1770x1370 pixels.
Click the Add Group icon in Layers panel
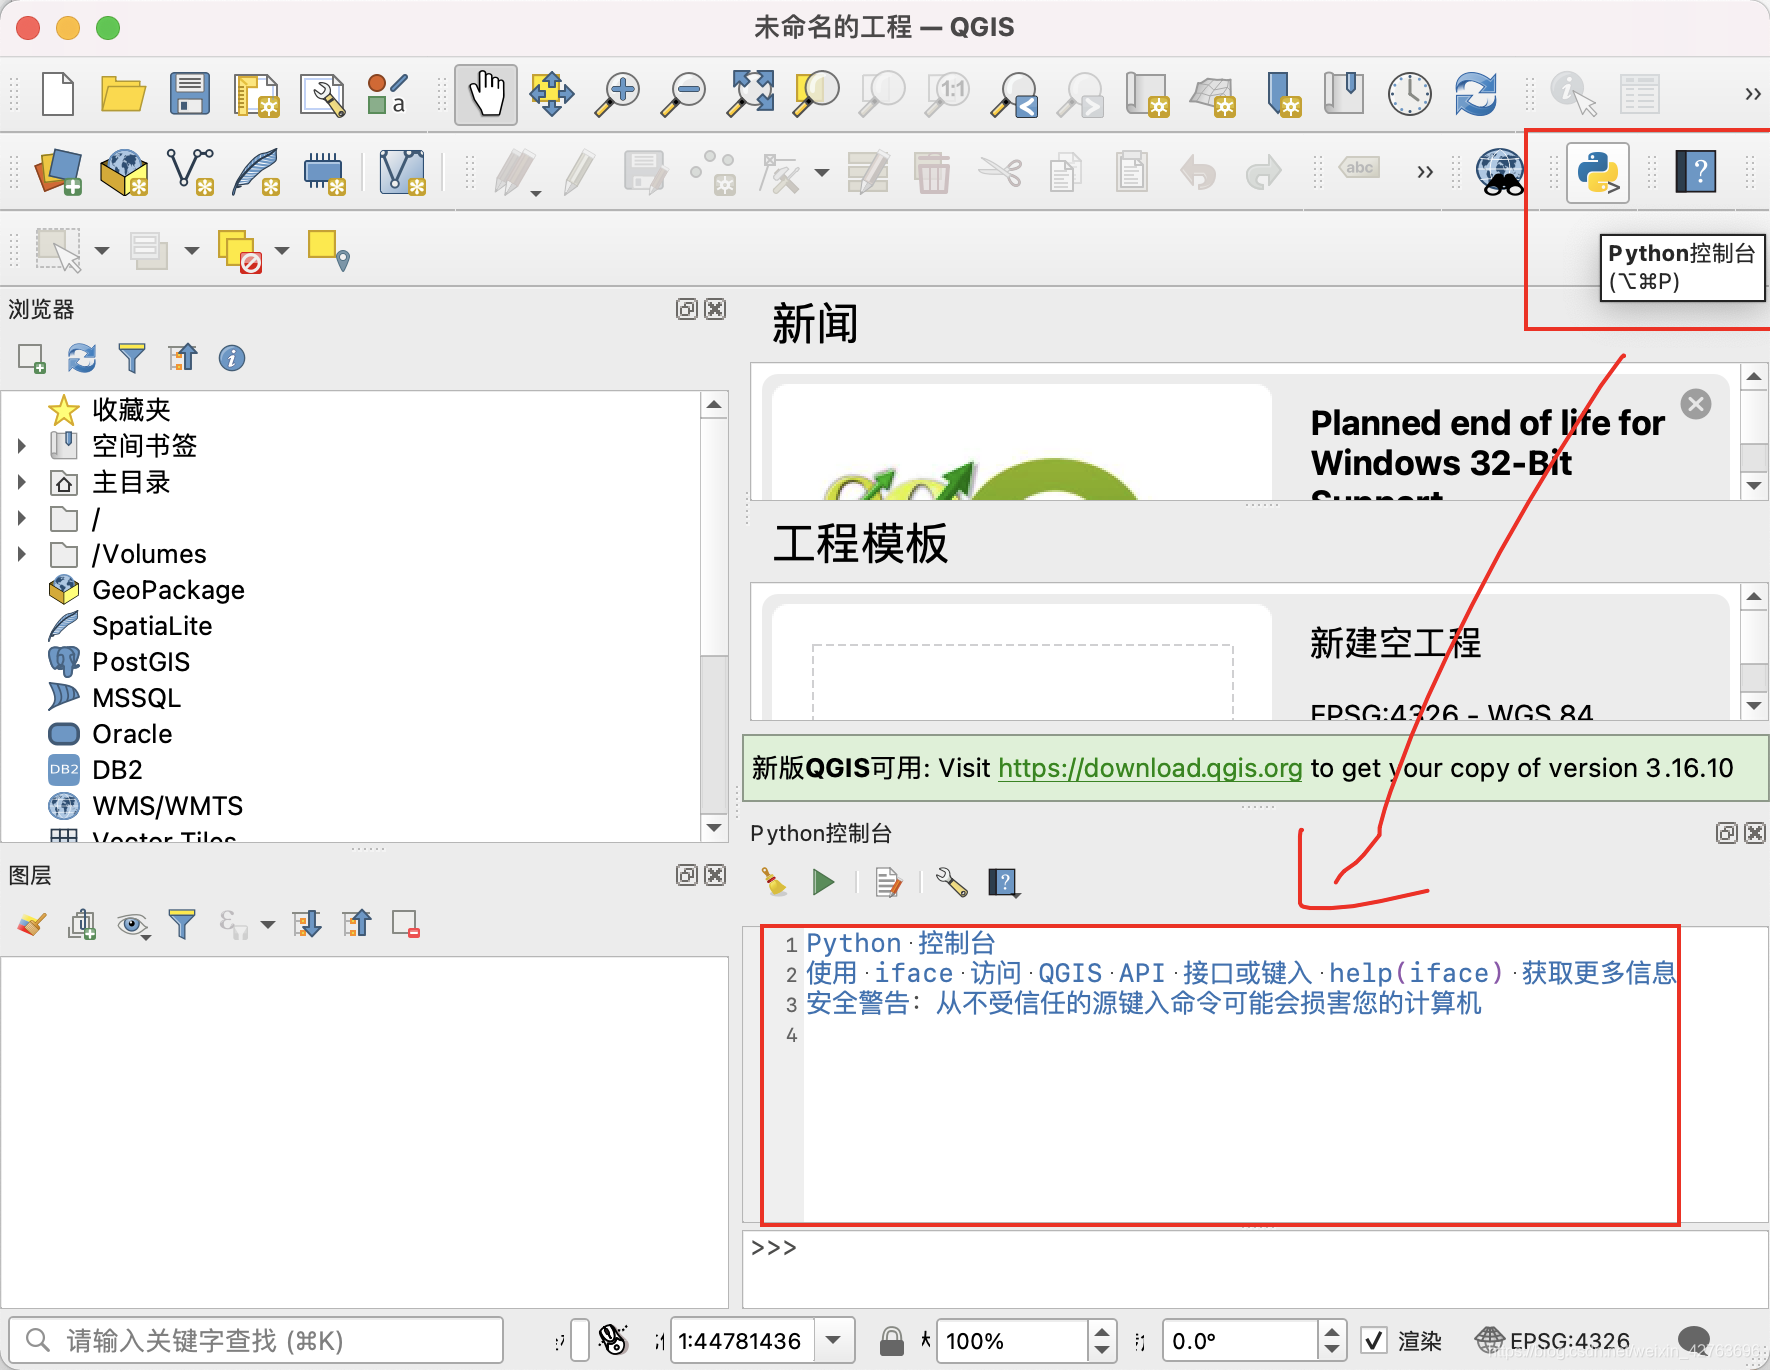[82, 924]
